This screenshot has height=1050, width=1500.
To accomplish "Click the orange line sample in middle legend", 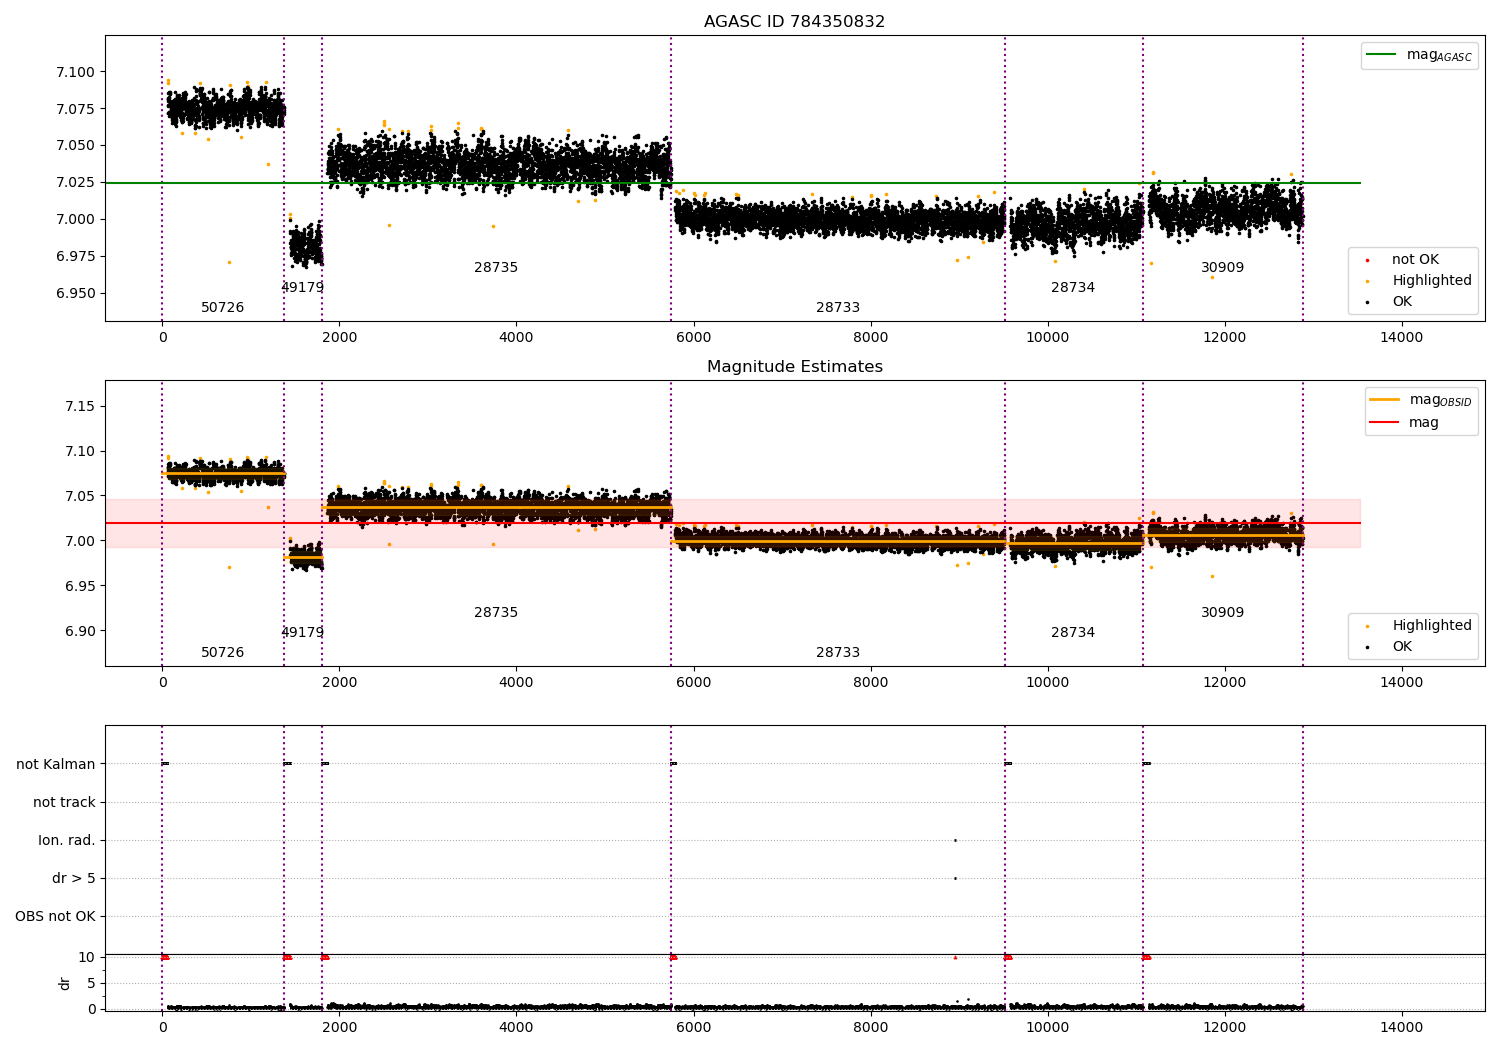I will (1385, 400).
